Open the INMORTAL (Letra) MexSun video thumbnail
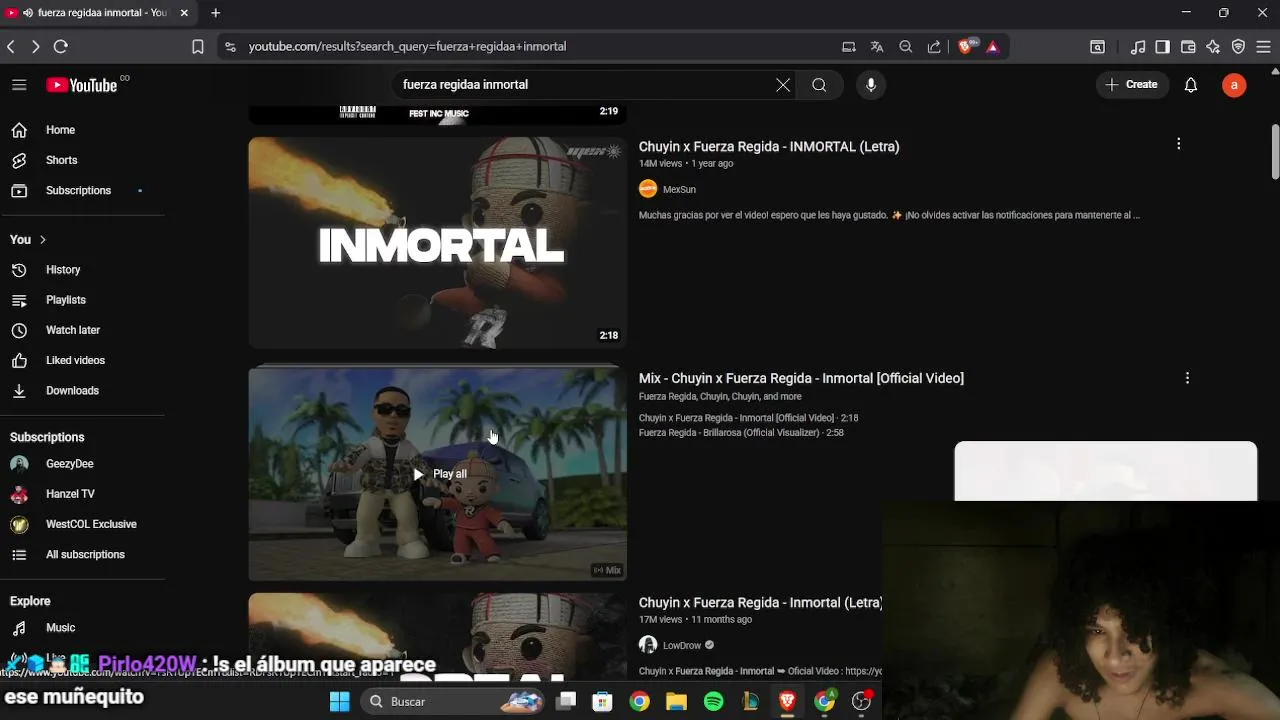Screen dimensions: 1280x720 point(438,243)
